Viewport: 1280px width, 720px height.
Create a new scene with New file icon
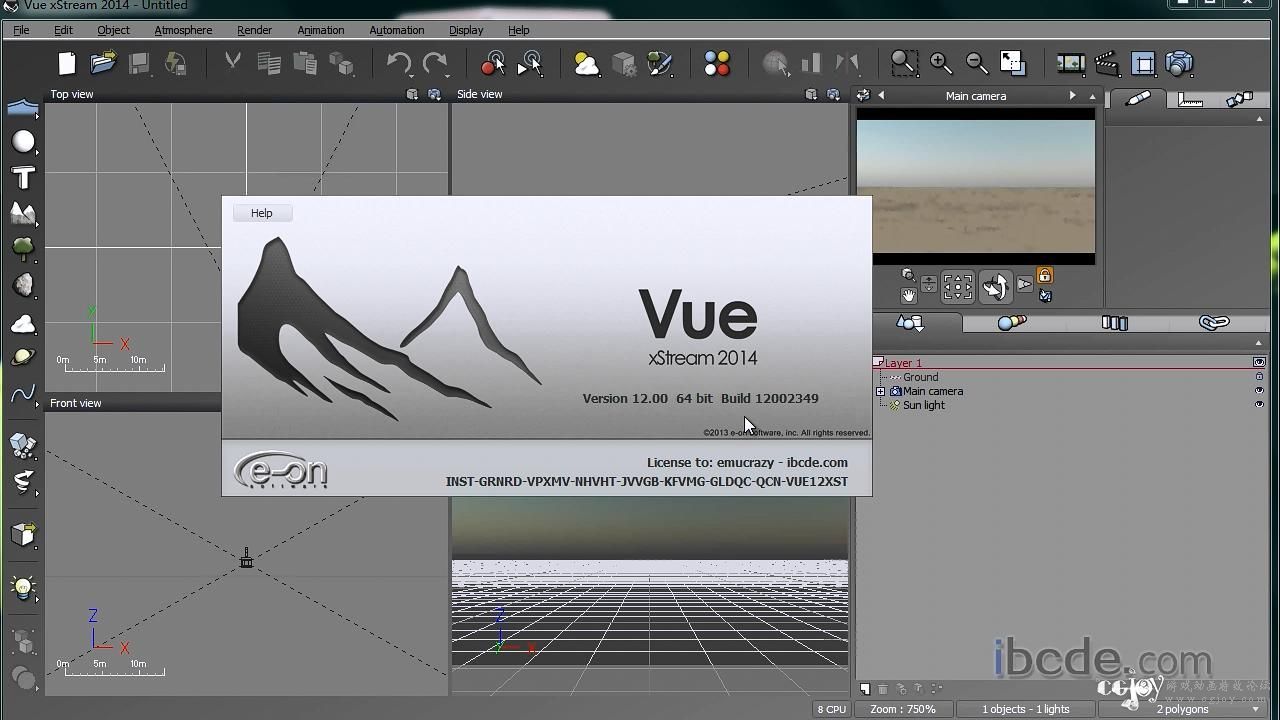(67, 64)
